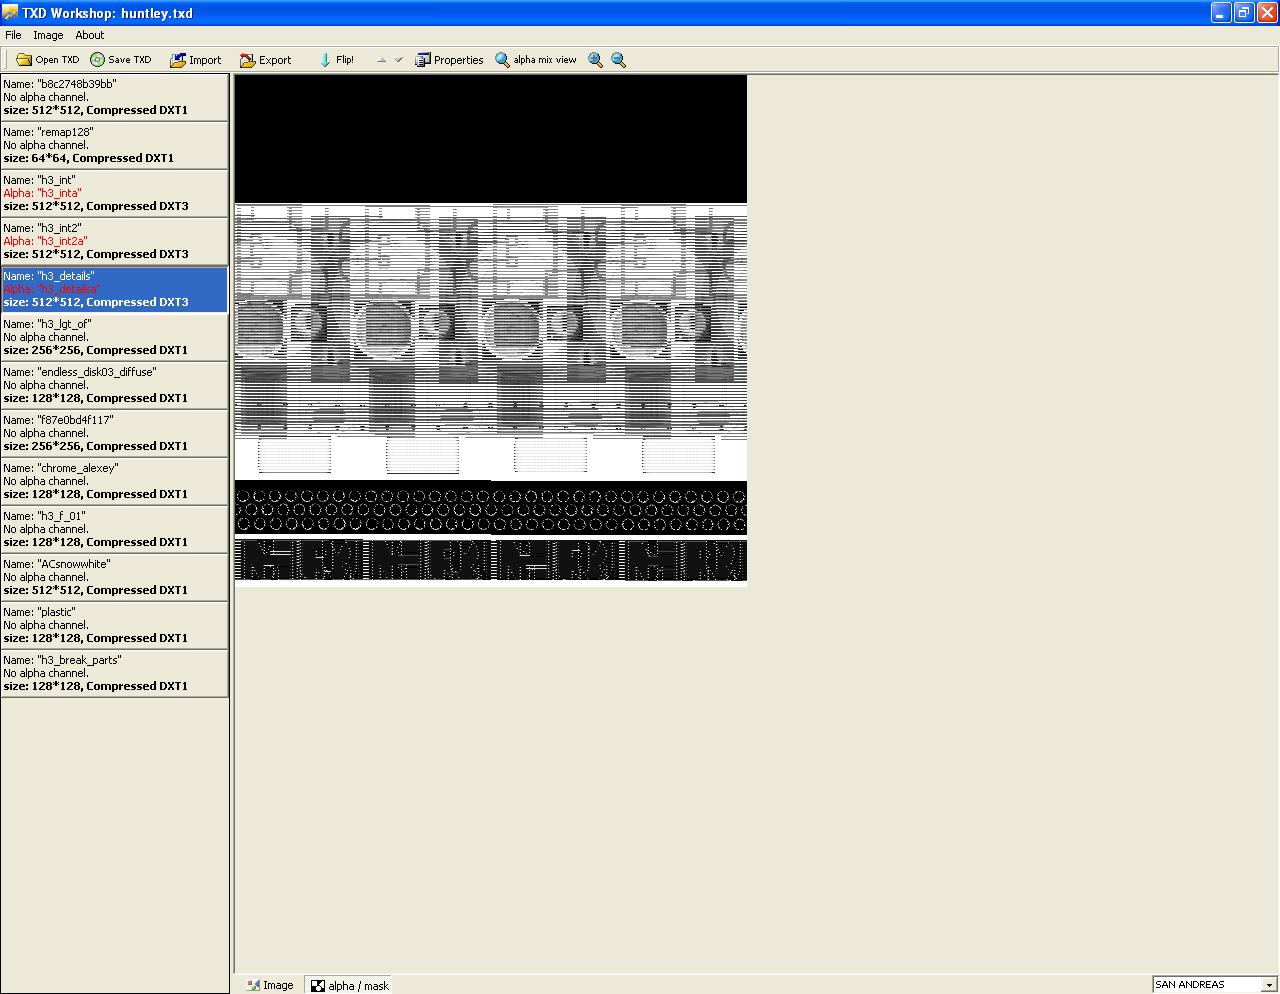Select the plastic texture
Viewport: 1280px width, 994px height.
tap(115, 625)
